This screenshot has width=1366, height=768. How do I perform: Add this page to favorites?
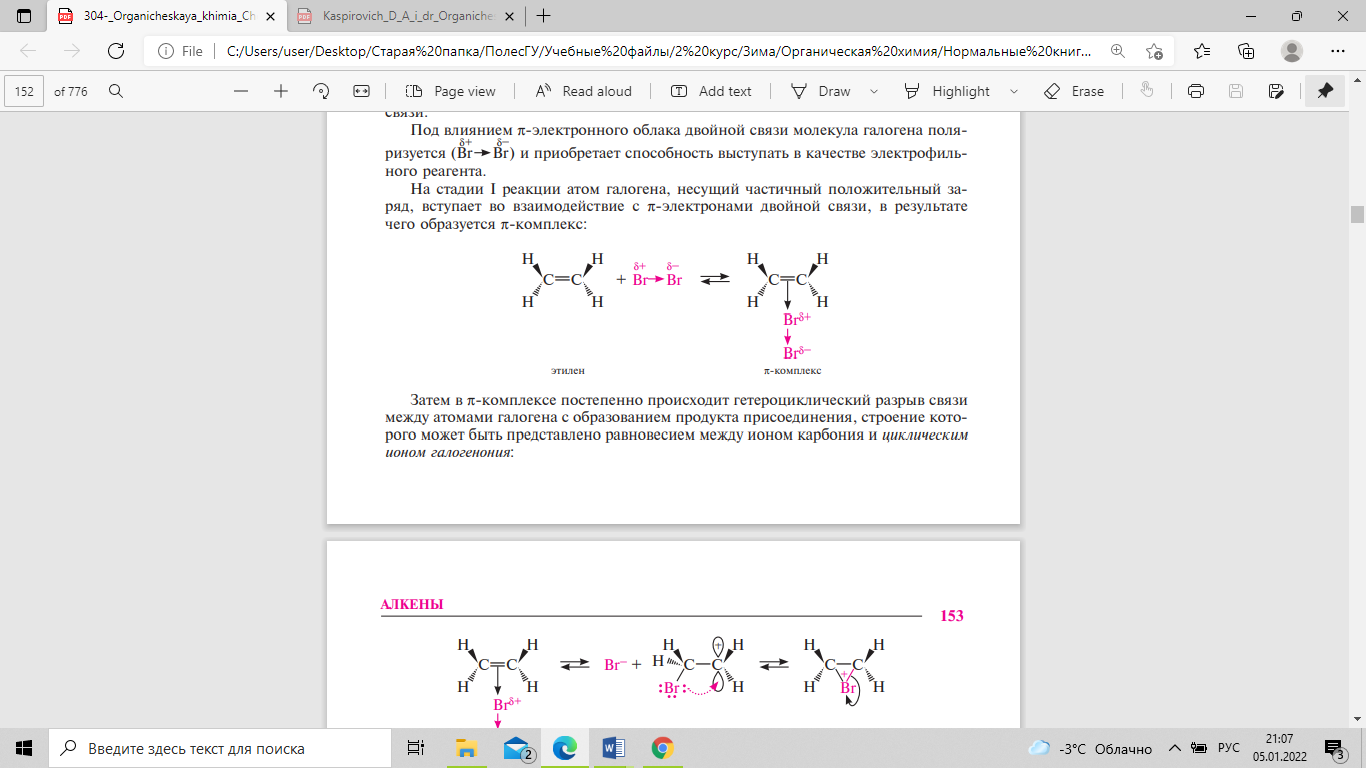point(1155,51)
